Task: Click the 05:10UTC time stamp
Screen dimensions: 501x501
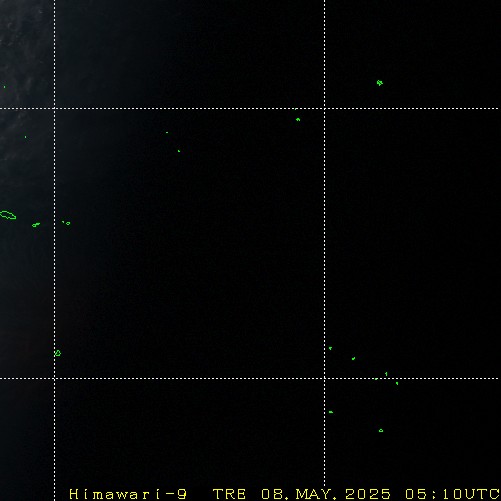Action: 452,494
